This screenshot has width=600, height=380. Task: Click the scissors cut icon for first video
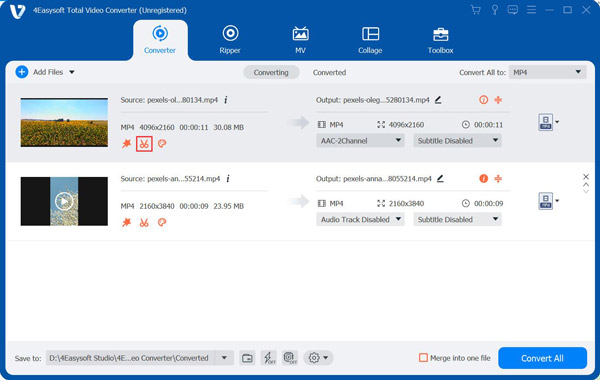144,144
